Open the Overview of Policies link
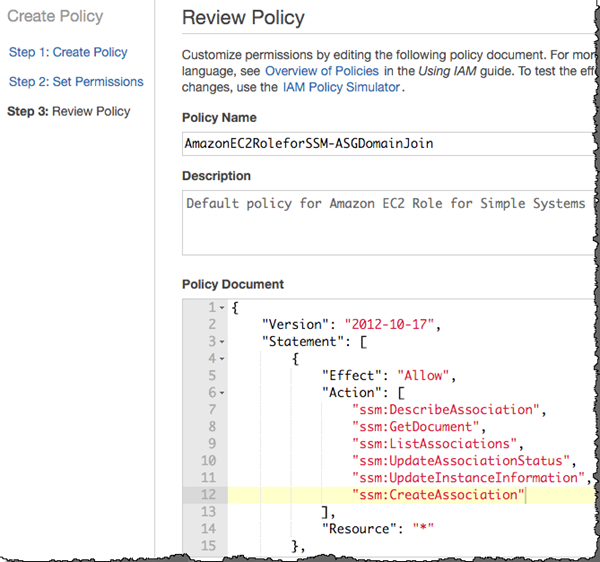600x562 pixels. click(322, 71)
